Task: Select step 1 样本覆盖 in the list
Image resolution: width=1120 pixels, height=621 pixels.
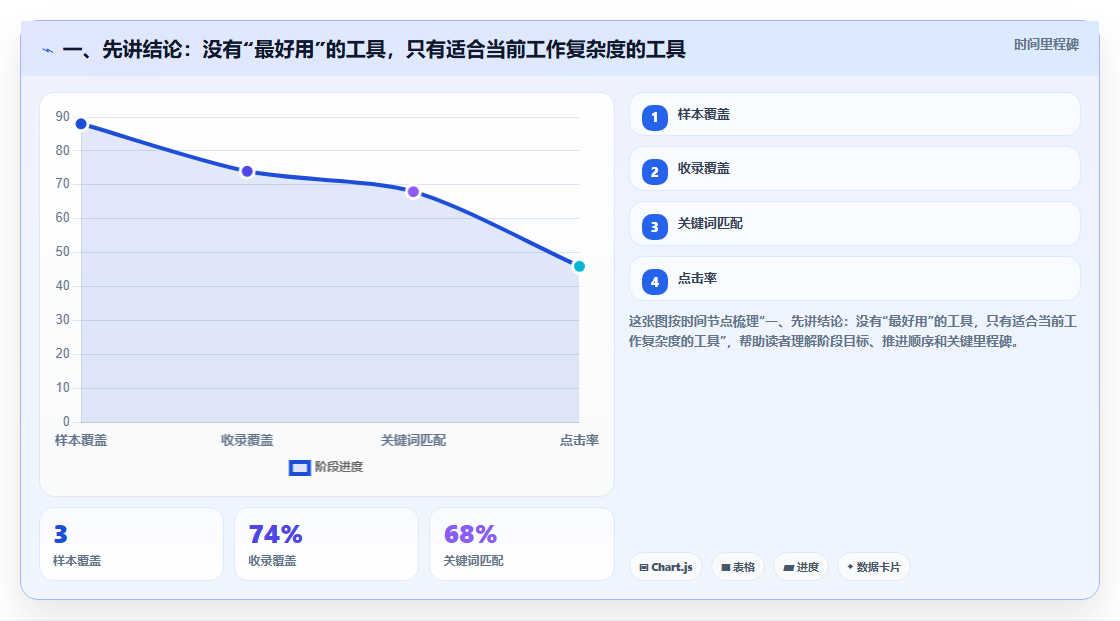Action: pos(854,114)
